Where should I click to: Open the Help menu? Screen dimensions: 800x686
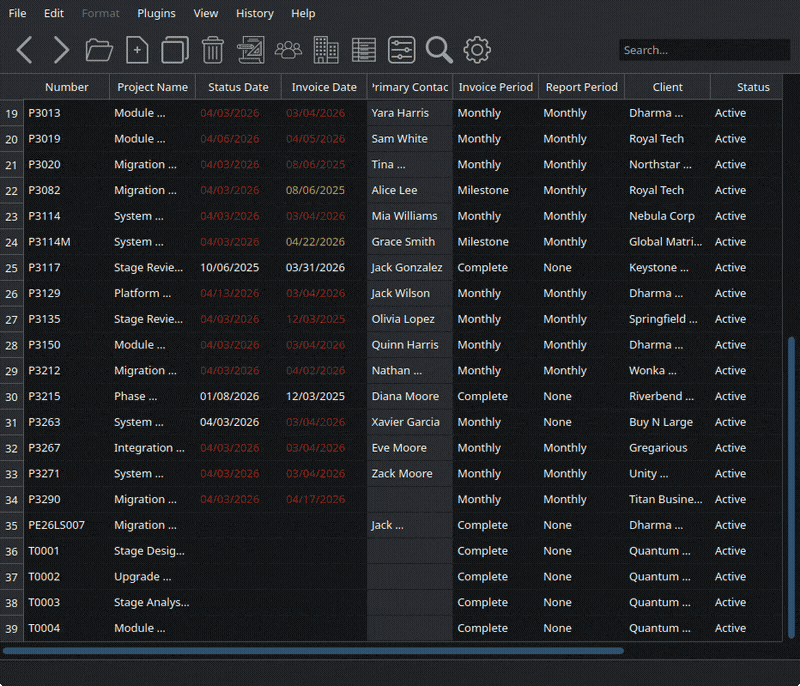point(303,13)
